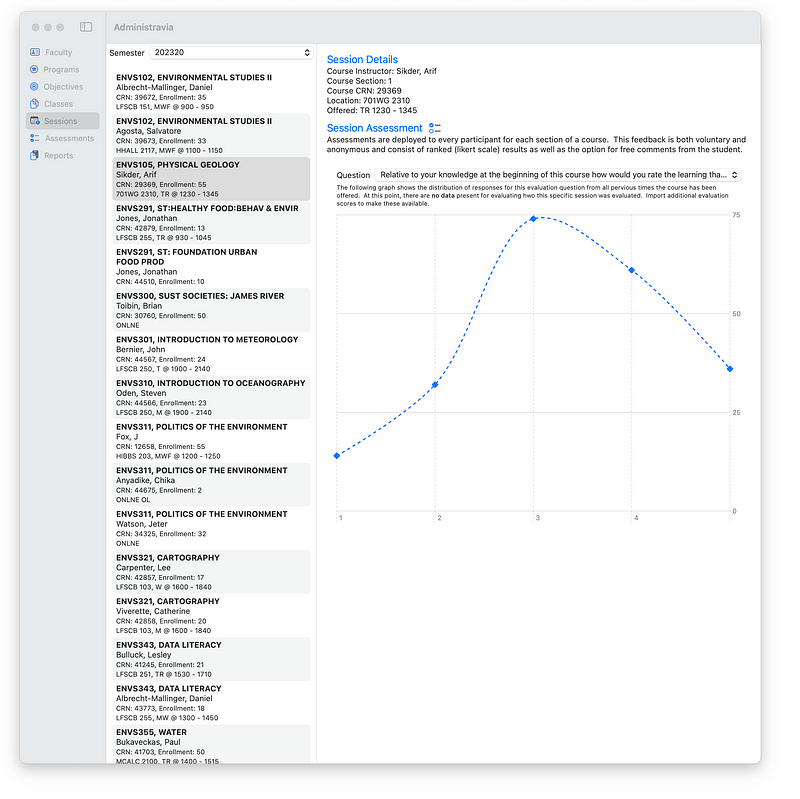Click the Course Section: 1 text
The width and height of the screenshot is (800, 799).
tap(359, 81)
